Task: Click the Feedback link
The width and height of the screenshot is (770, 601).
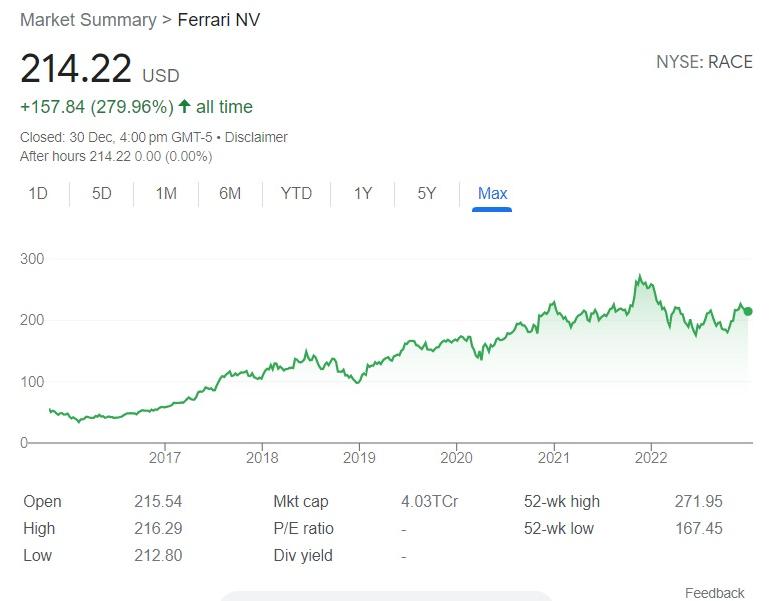Action: click(x=715, y=593)
